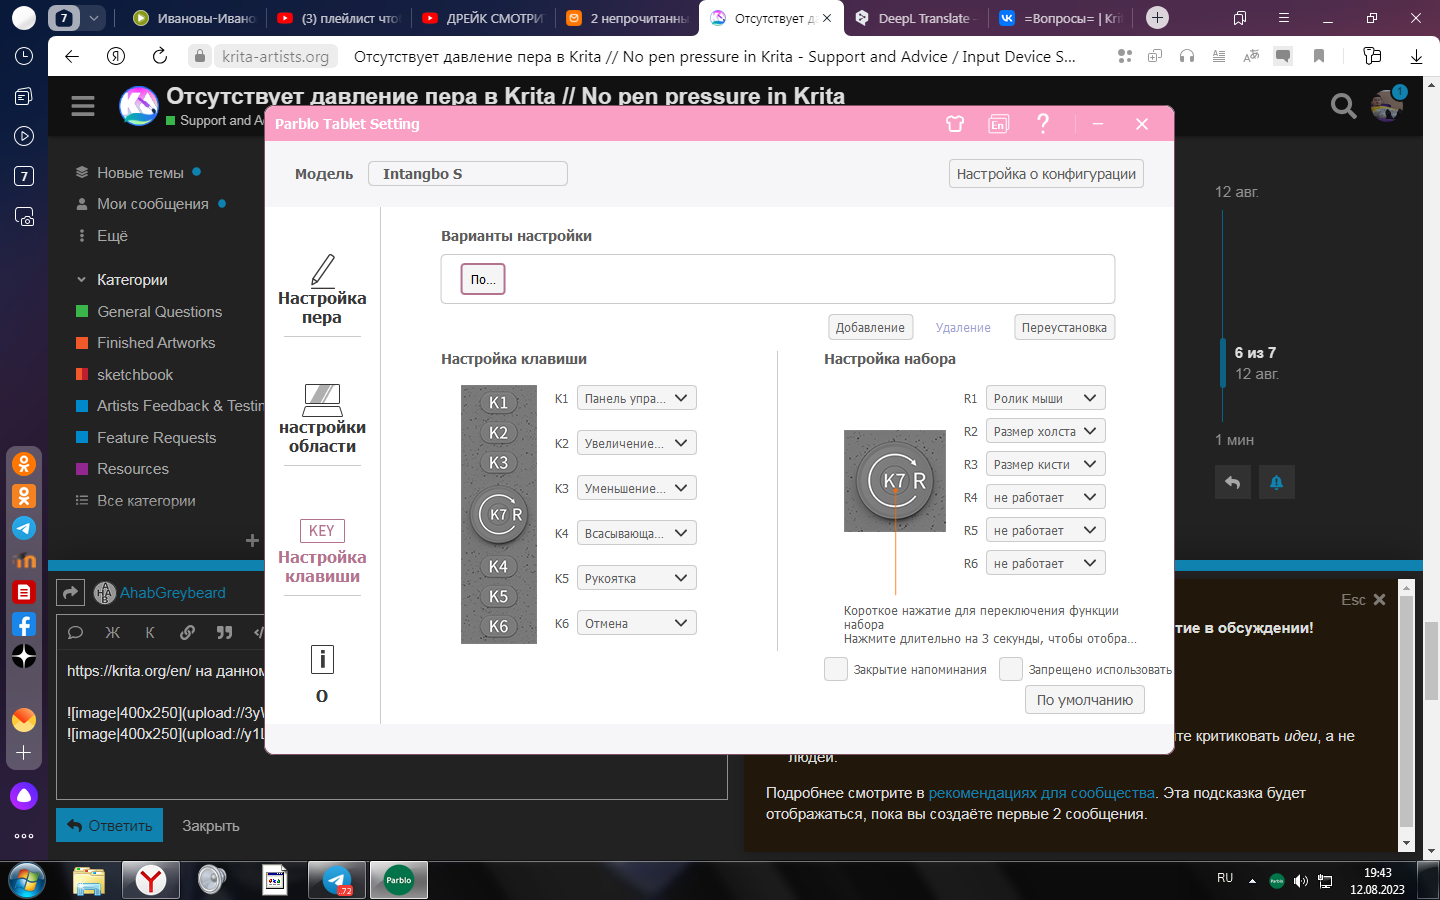The height and width of the screenshot is (900, 1440).
Task: Open the K6 'Отмена' dropdown
Action: [x=637, y=623]
